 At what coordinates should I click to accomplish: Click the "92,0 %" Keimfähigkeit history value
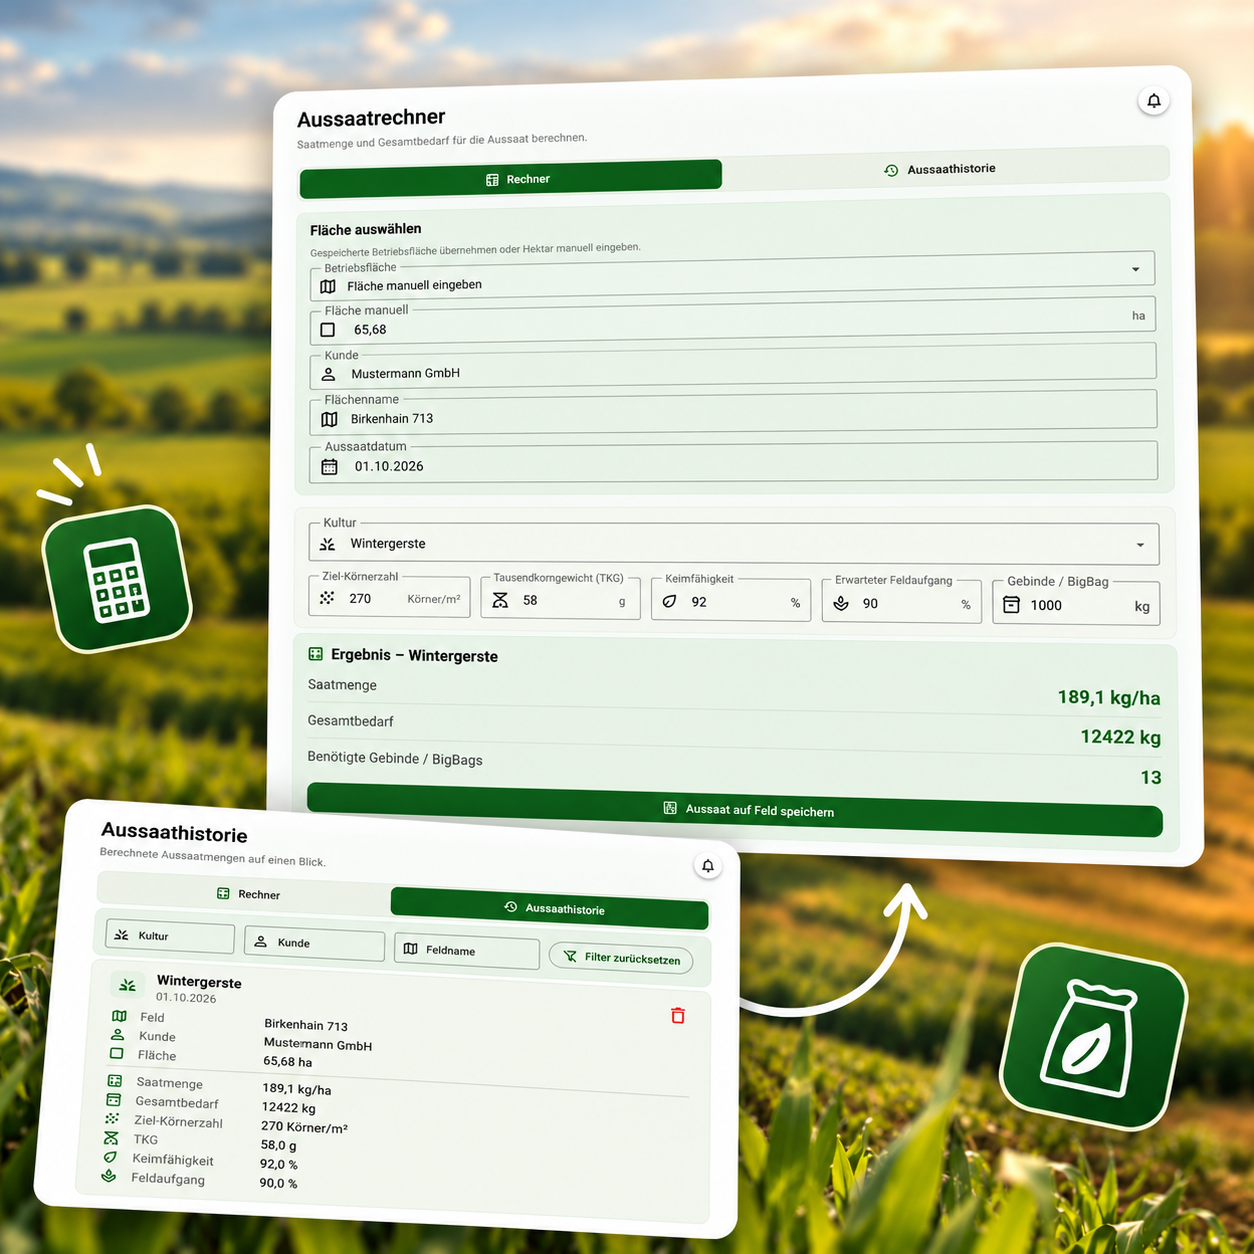point(279,1164)
